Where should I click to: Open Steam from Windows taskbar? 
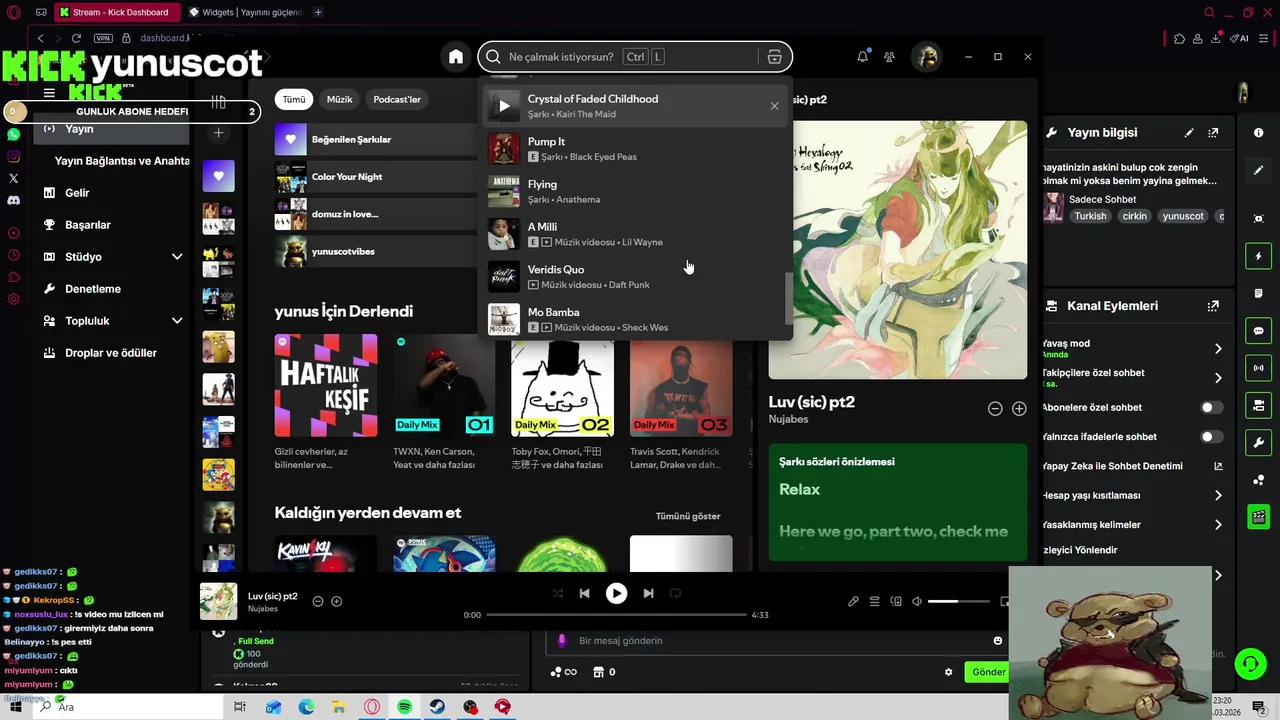tap(437, 707)
